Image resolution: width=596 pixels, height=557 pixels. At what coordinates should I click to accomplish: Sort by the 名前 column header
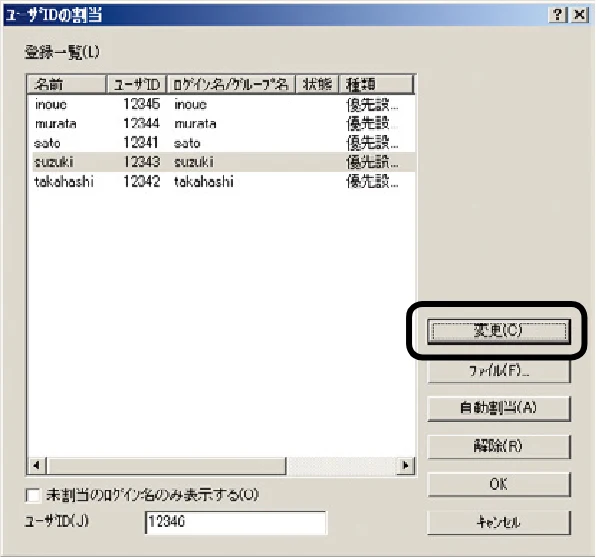coord(66,84)
